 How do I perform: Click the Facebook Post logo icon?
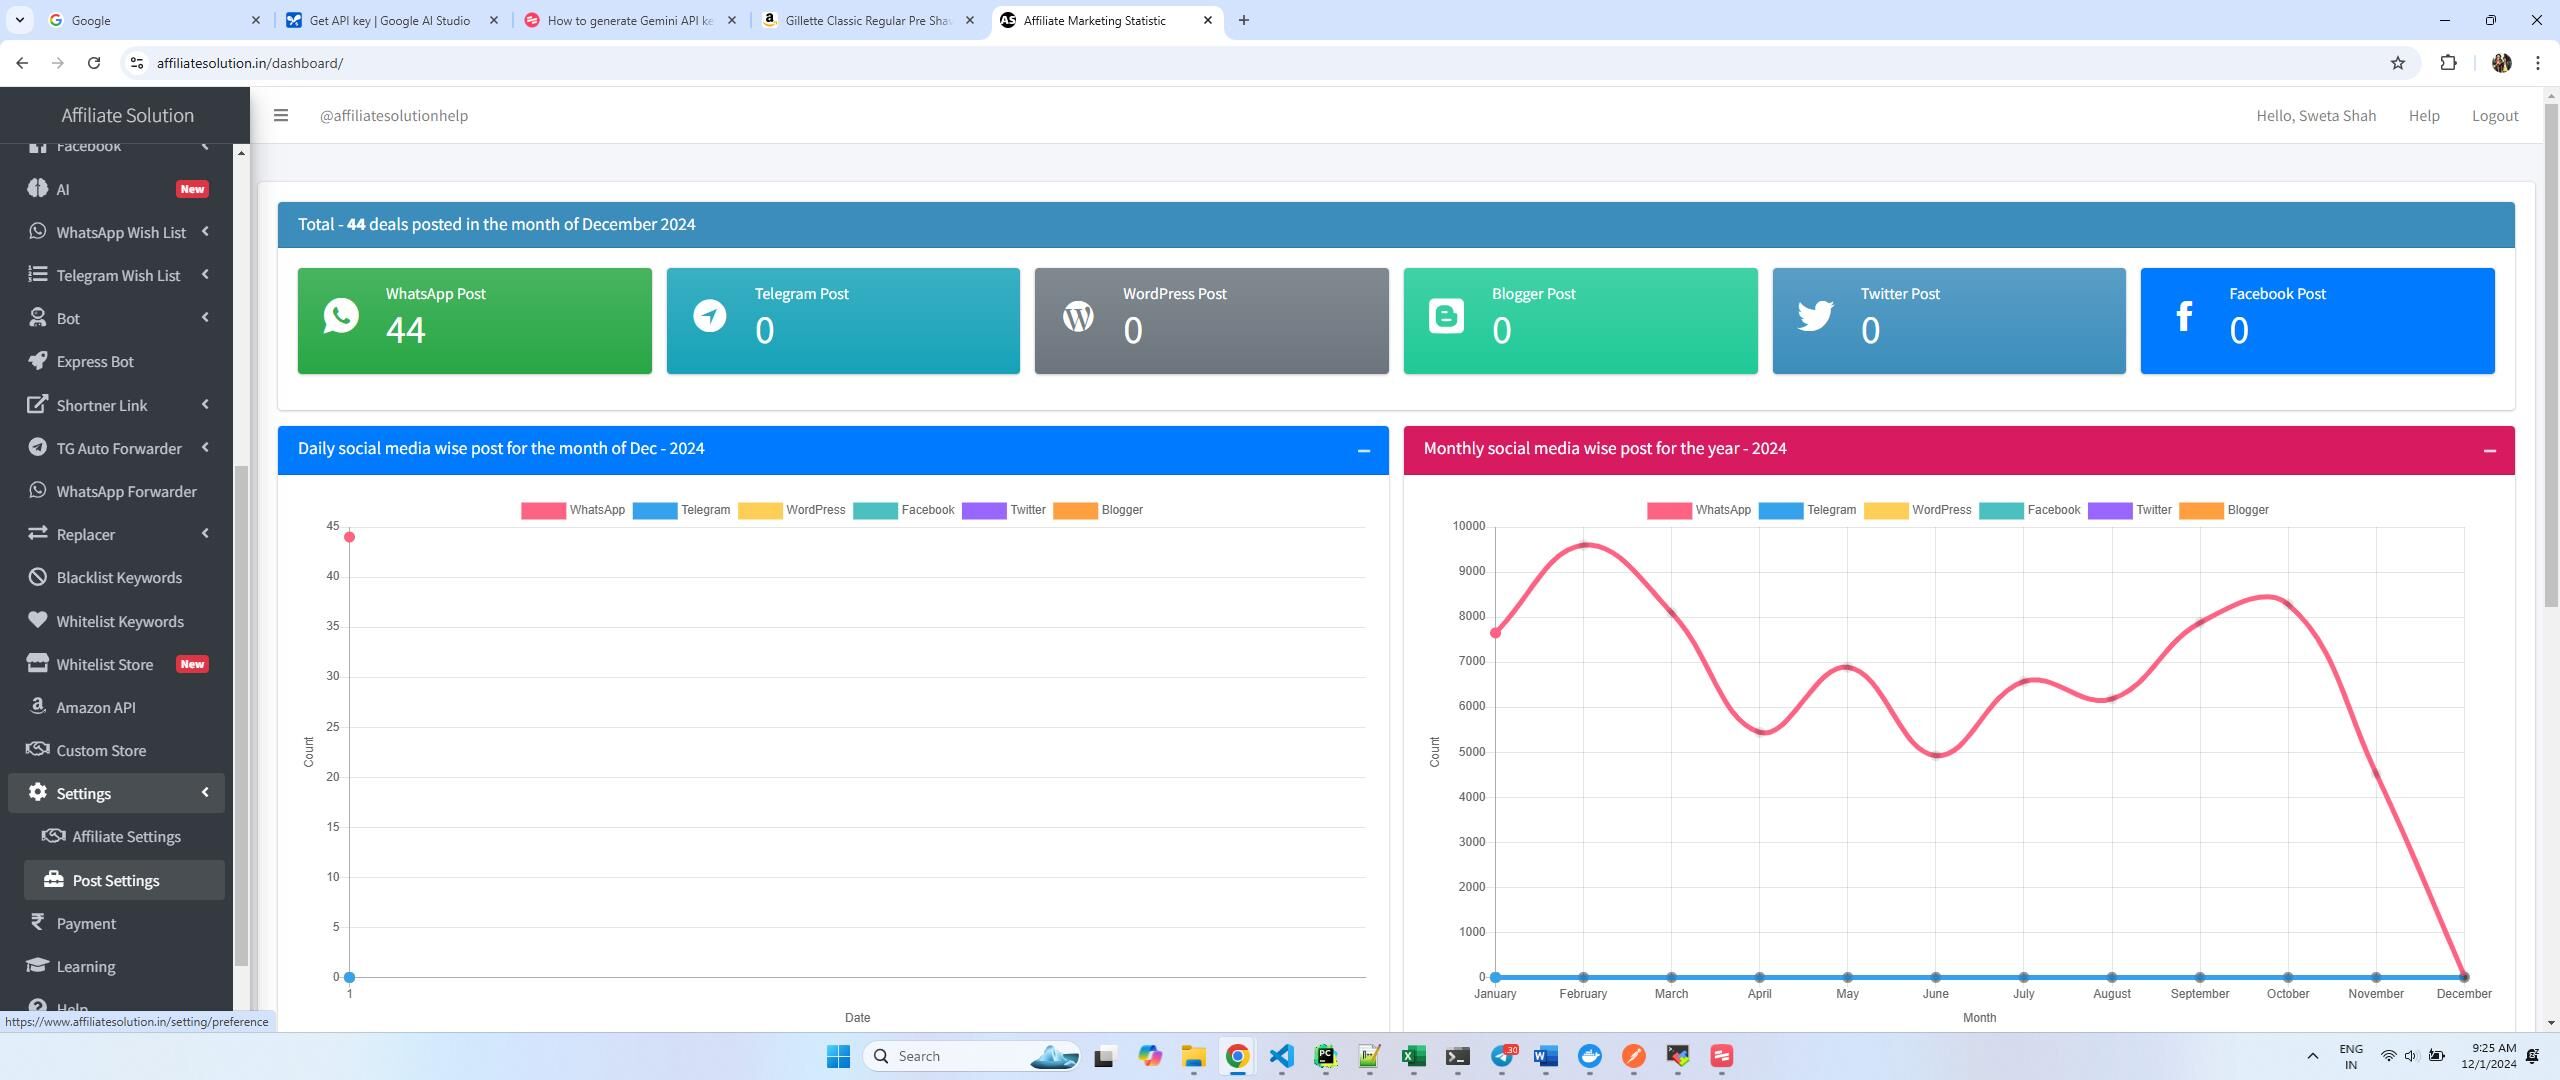click(x=2184, y=317)
